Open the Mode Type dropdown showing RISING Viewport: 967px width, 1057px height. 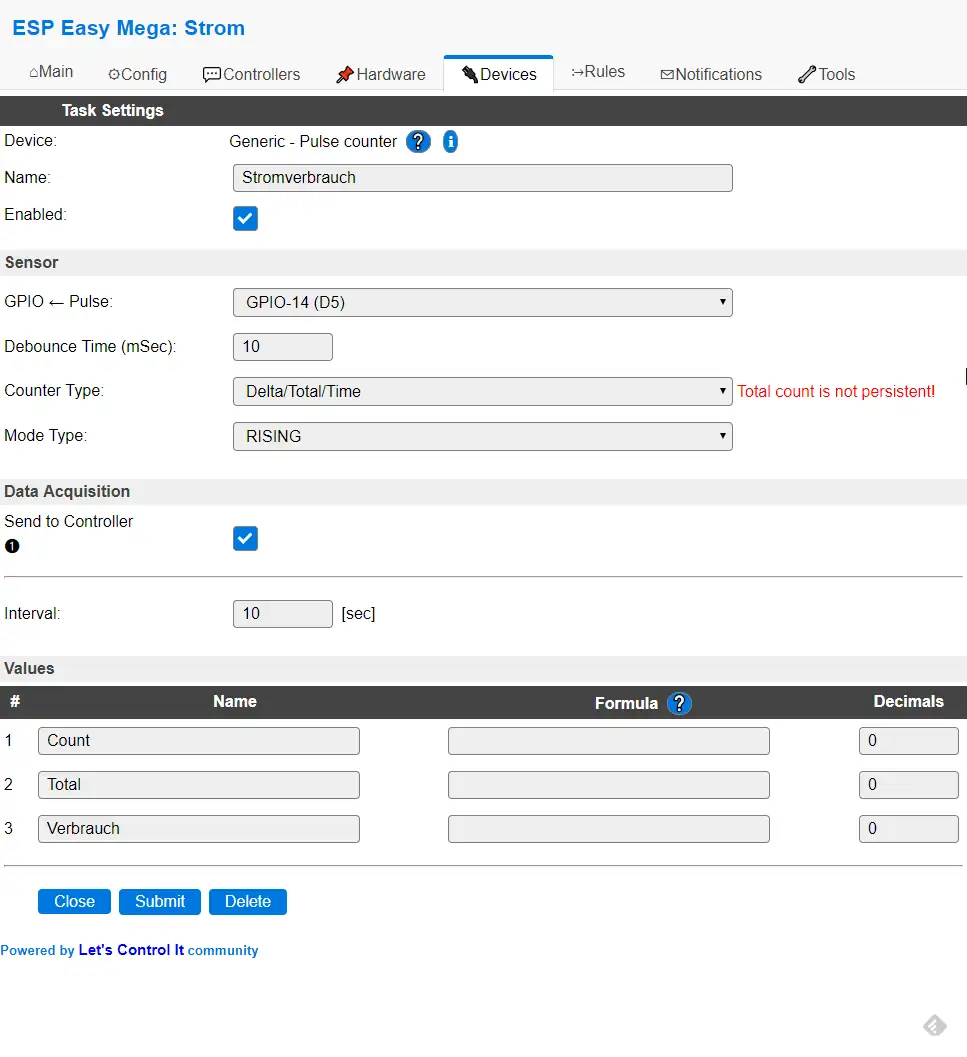coord(482,436)
